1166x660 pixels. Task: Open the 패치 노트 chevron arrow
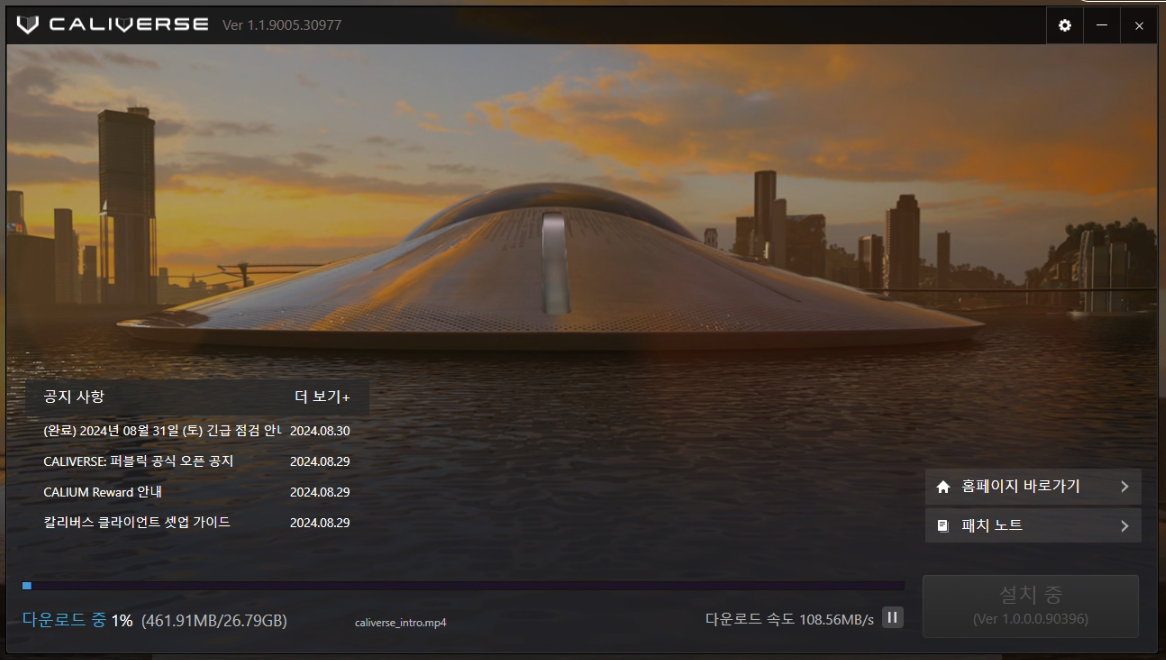click(x=1124, y=526)
